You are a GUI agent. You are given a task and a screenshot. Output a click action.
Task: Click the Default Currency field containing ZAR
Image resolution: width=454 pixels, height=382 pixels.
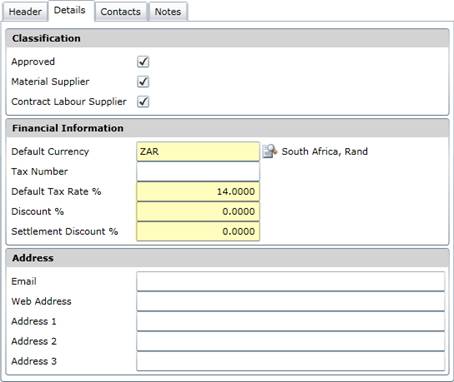point(198,152)
